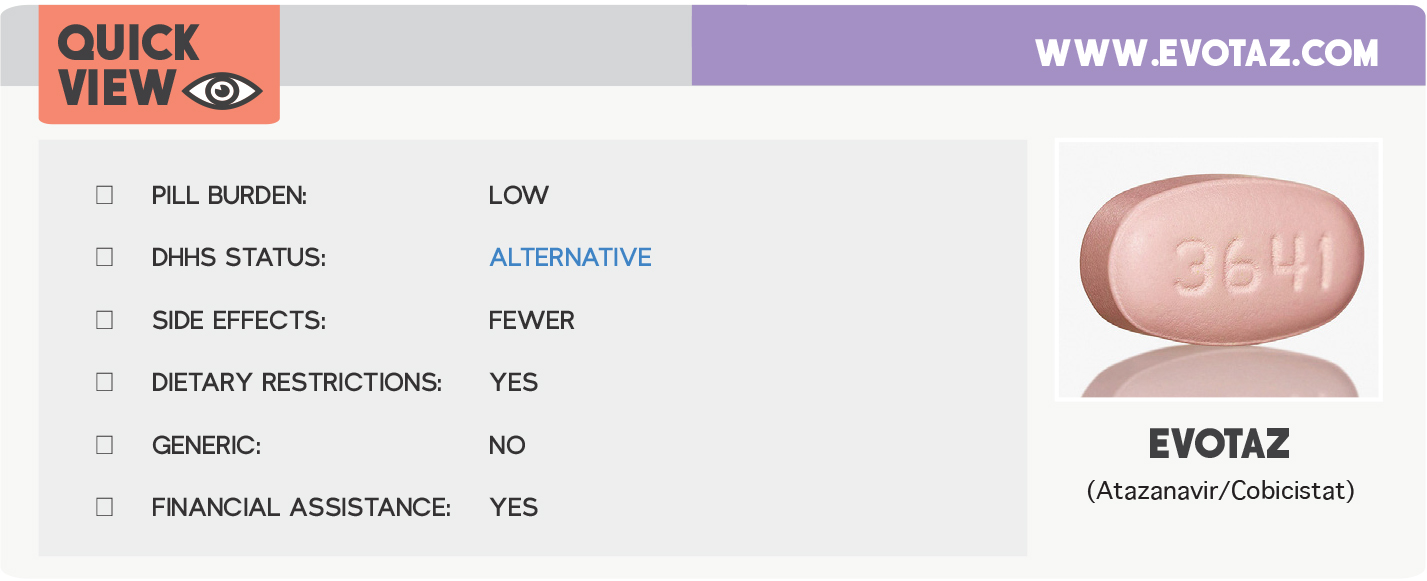1427x581 pixels.
Task: Tick the Generic checkbox
Action: pyautogui.click(x=104, y=445)
